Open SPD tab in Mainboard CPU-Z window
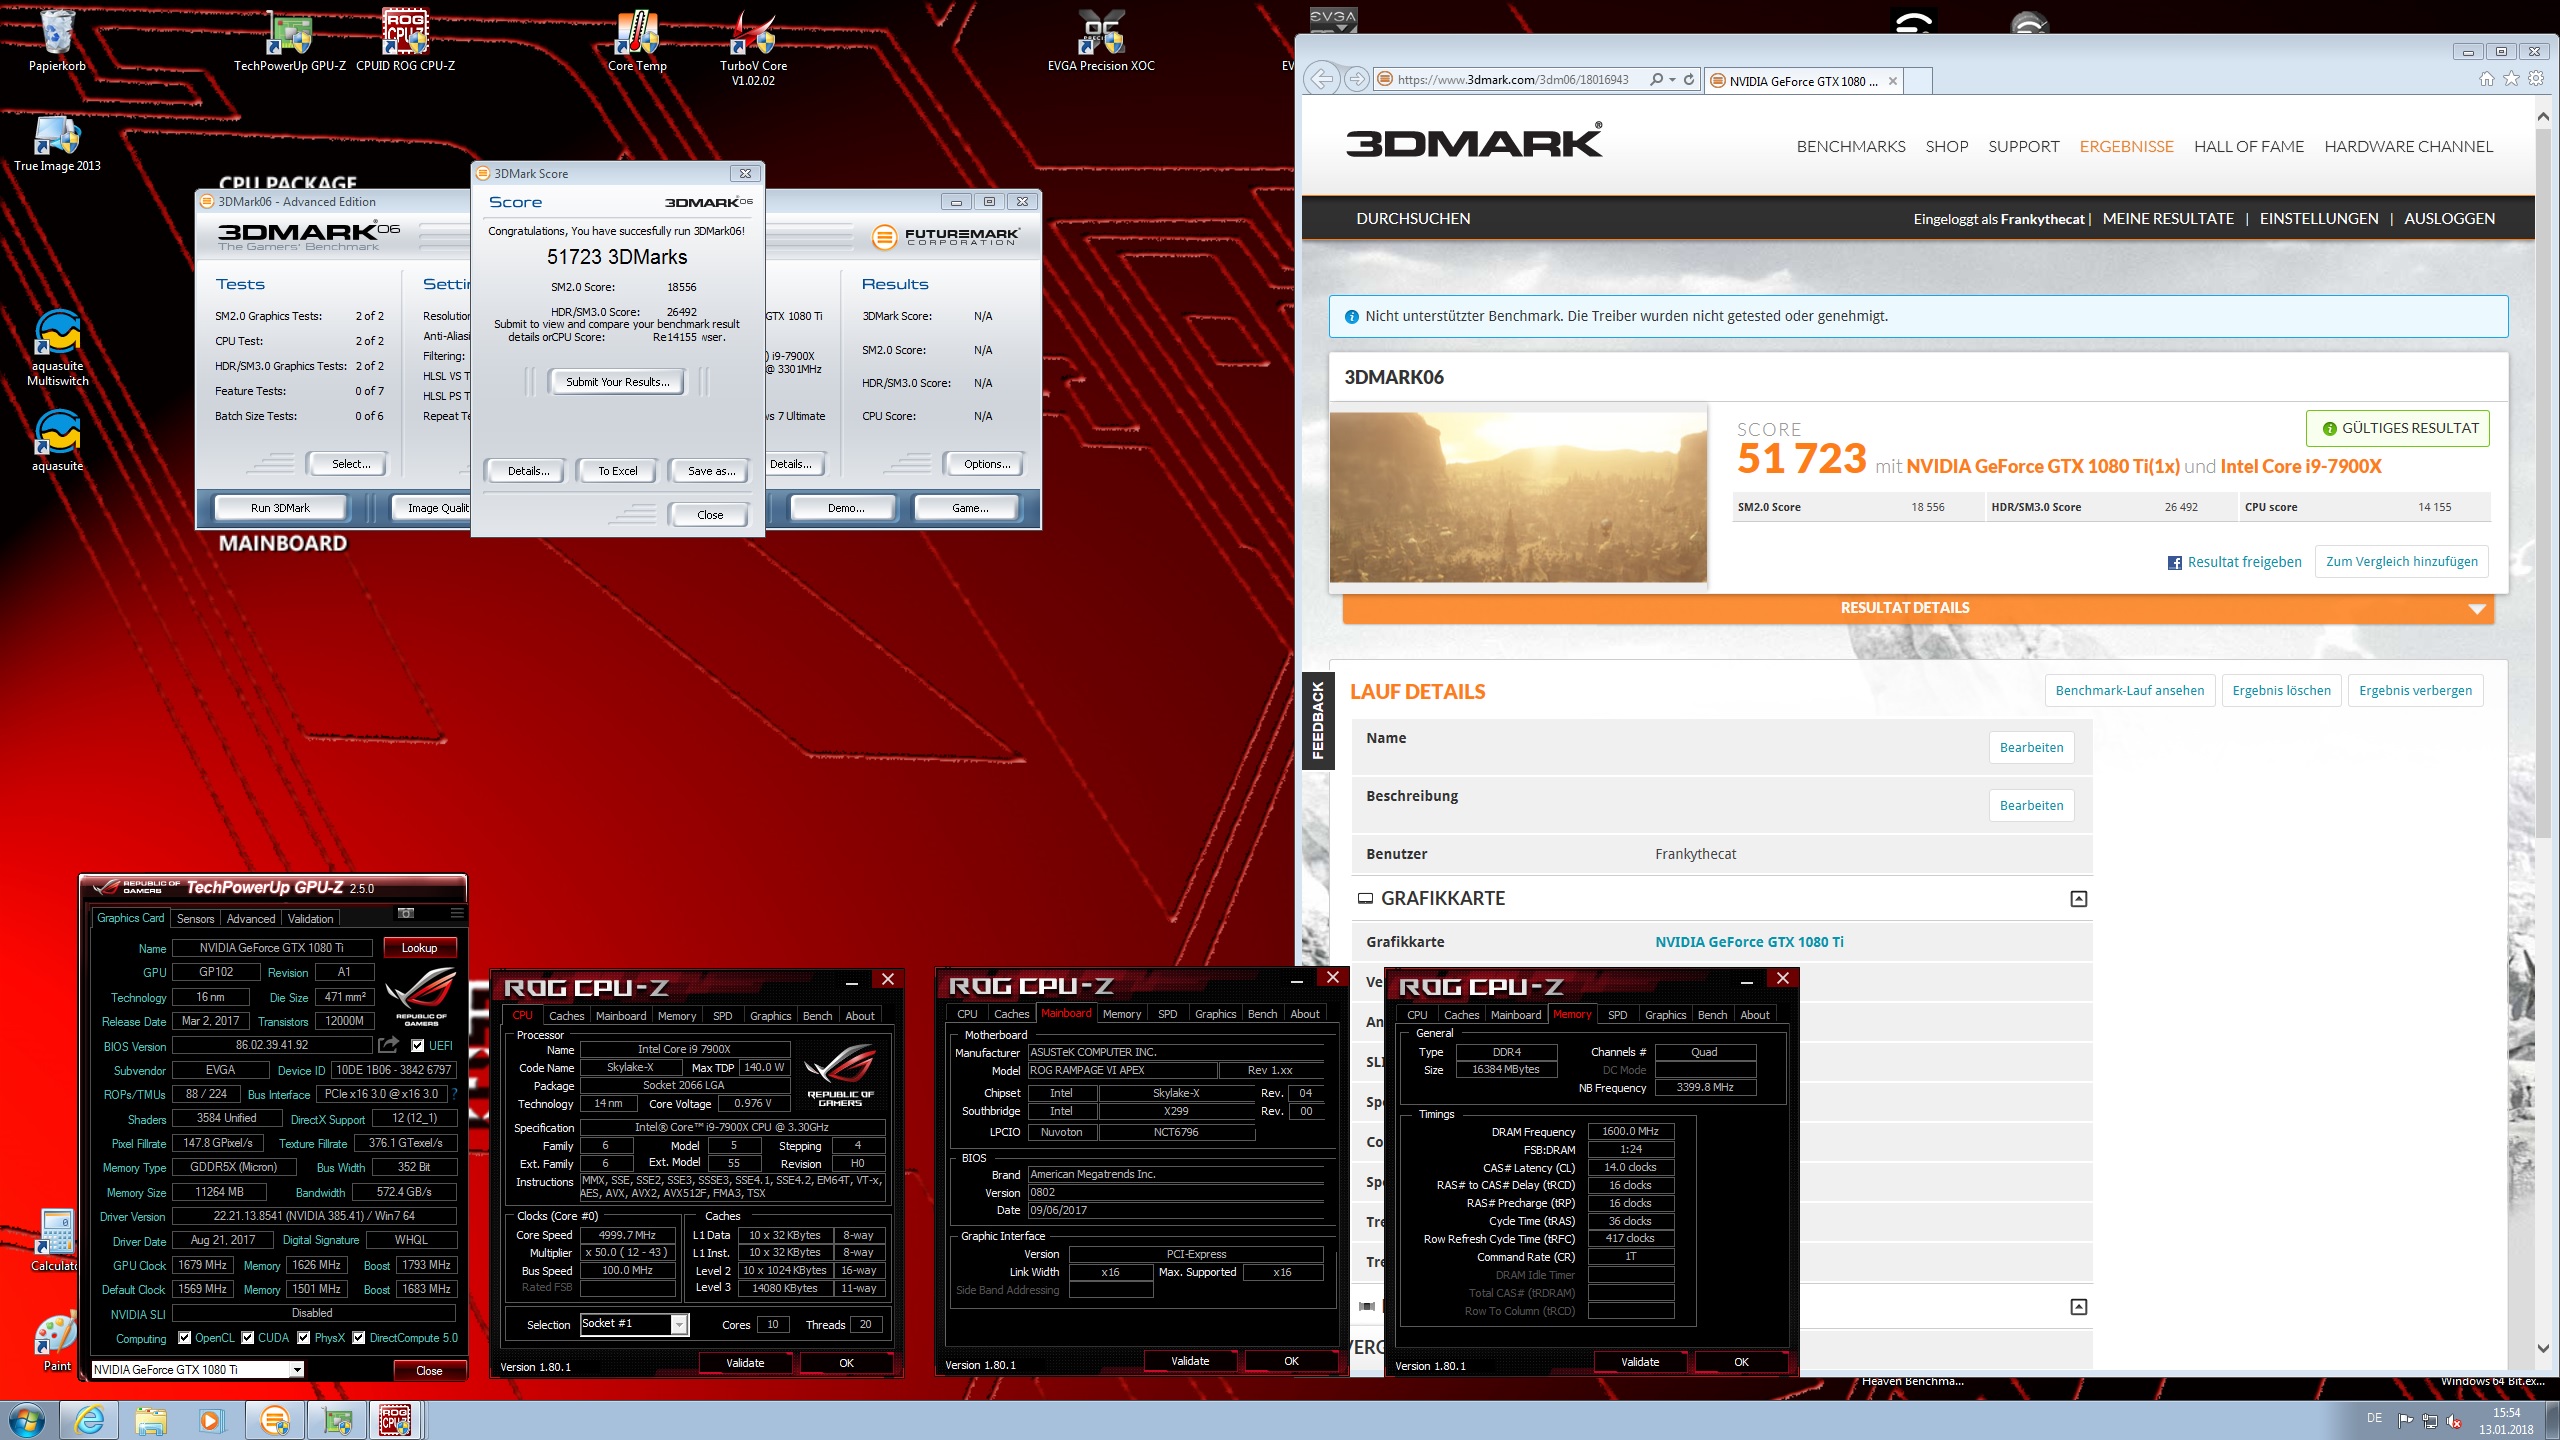Screen dimensions: 2560x1440 tap(1167, 1014)
